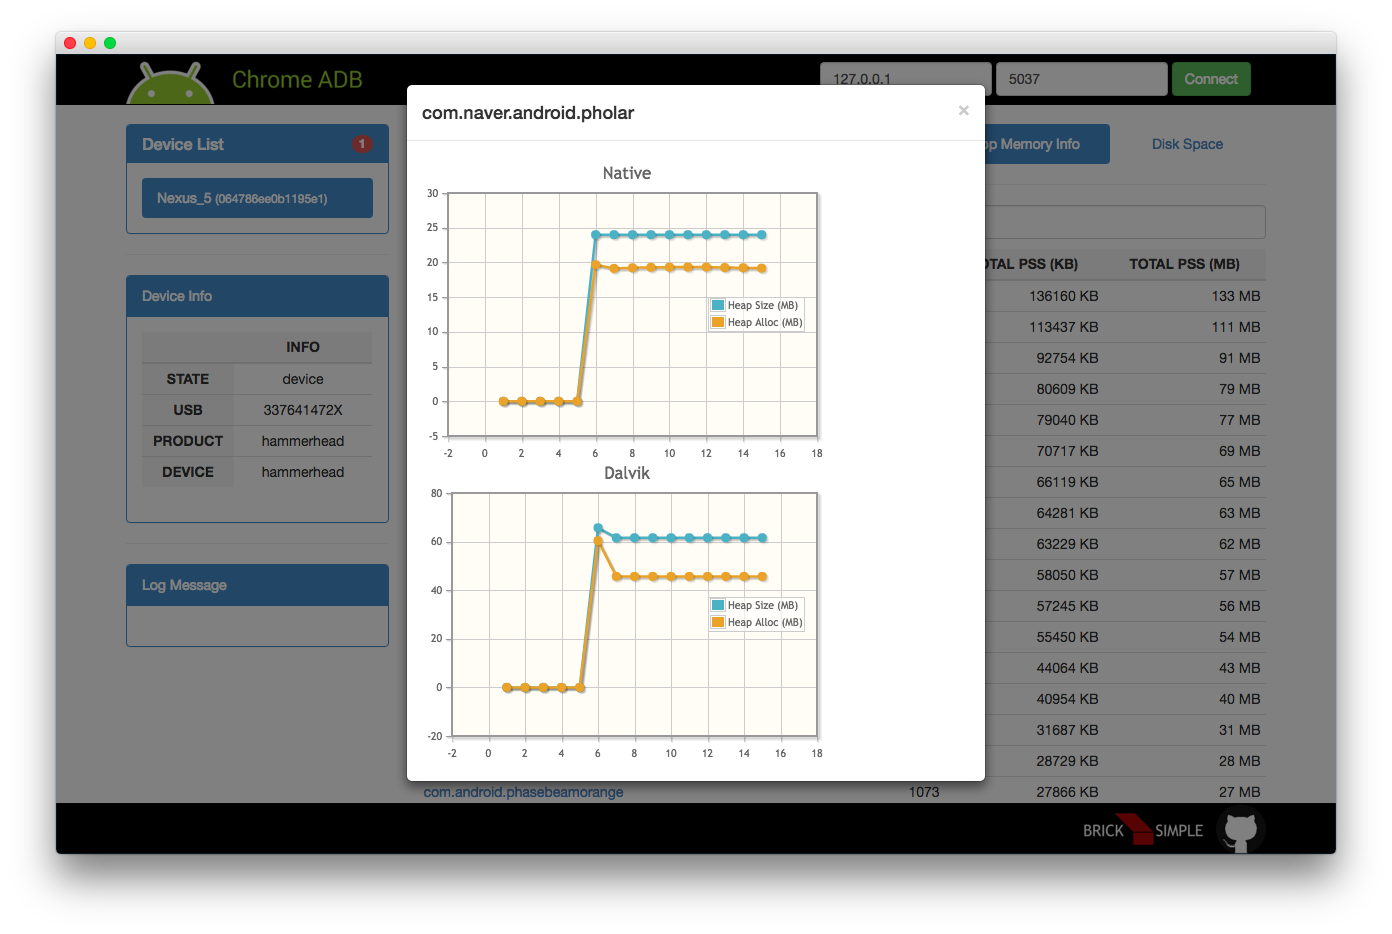The width and height of the screenshot is (1392, 934).
Task: Click the com.naver.android.pholar dialog title
Action: pos(528,113)
